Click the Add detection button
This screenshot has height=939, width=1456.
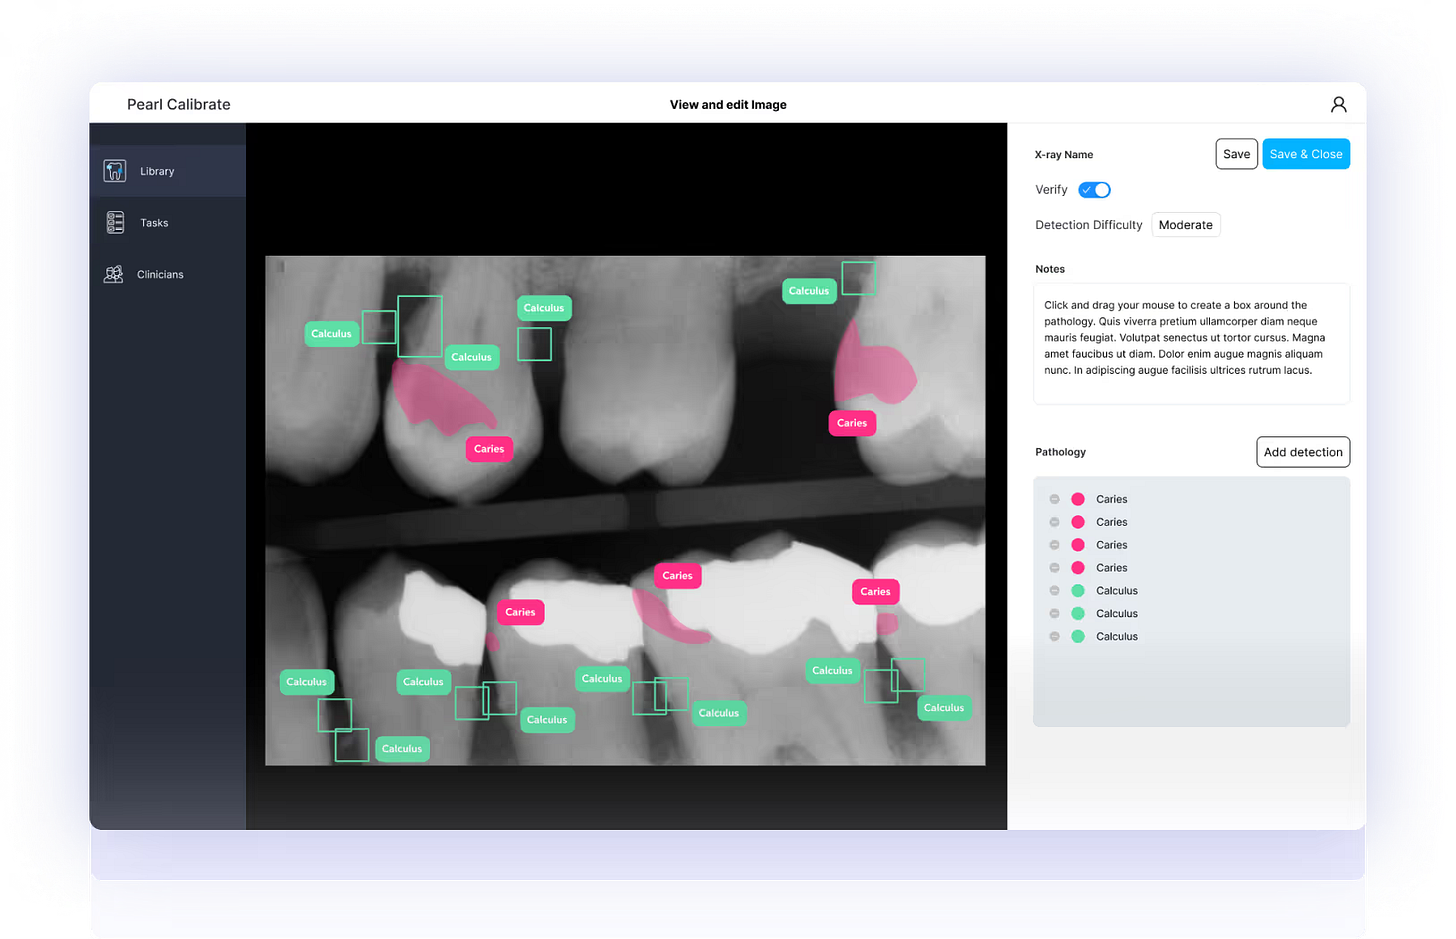(1303, 452)
